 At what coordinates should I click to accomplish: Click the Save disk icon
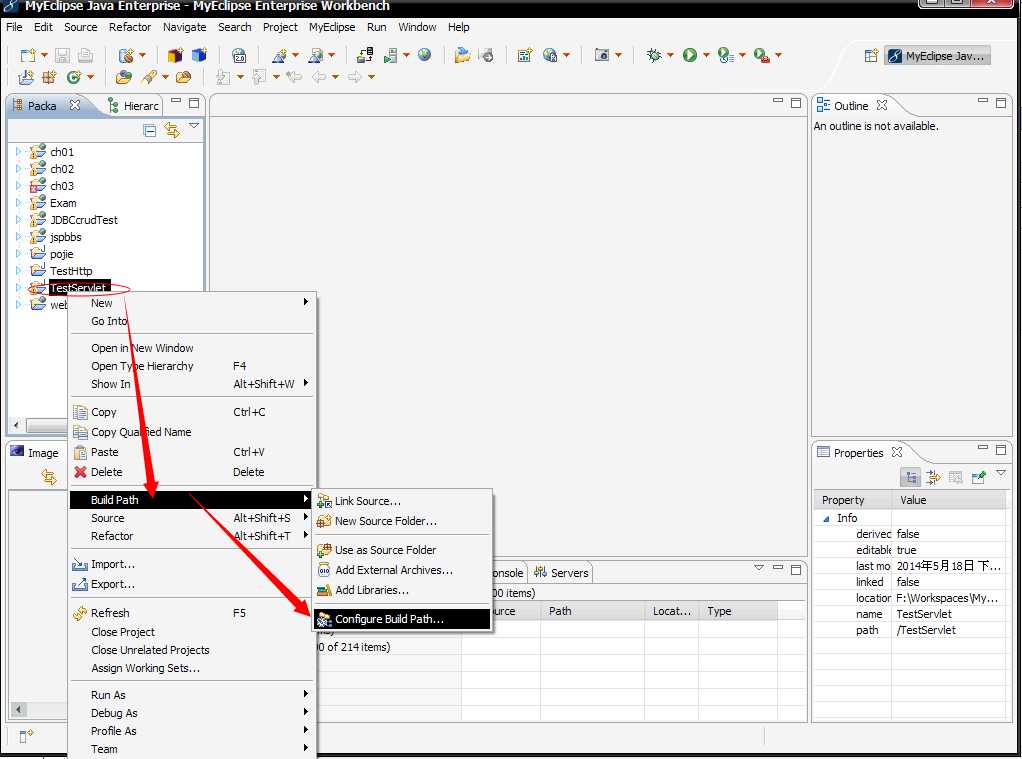pyautogui.click(x=63, y=55)
